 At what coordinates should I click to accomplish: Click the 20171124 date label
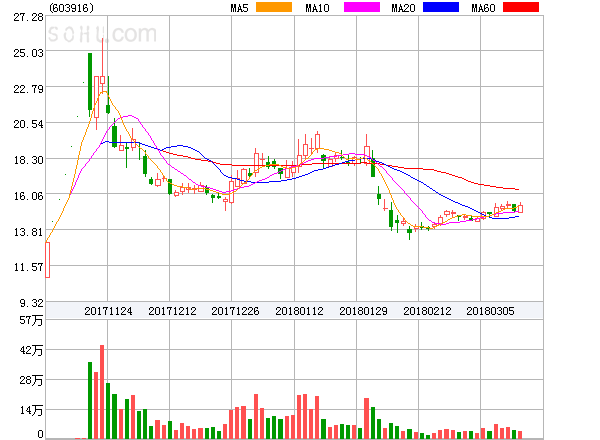[x=108, y=311]
